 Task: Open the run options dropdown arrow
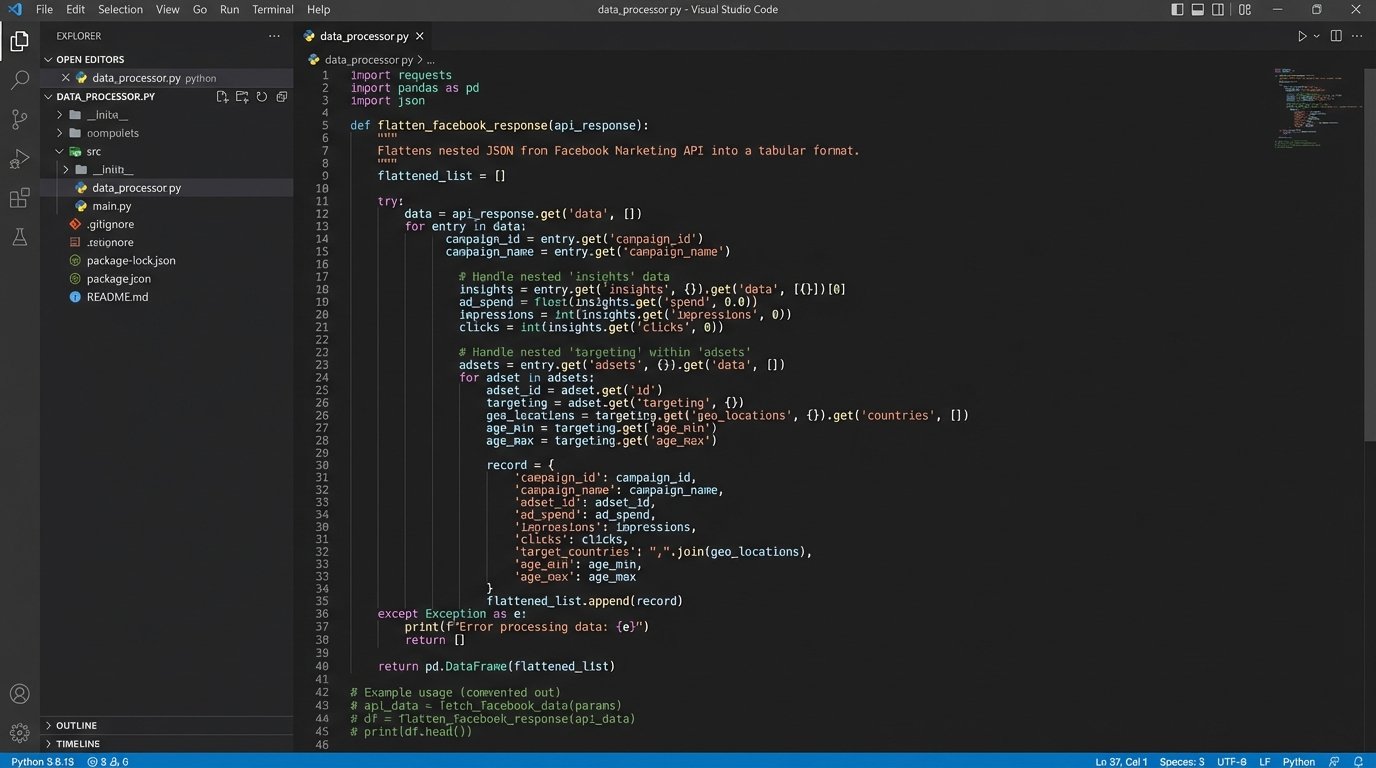[1316, 36]
